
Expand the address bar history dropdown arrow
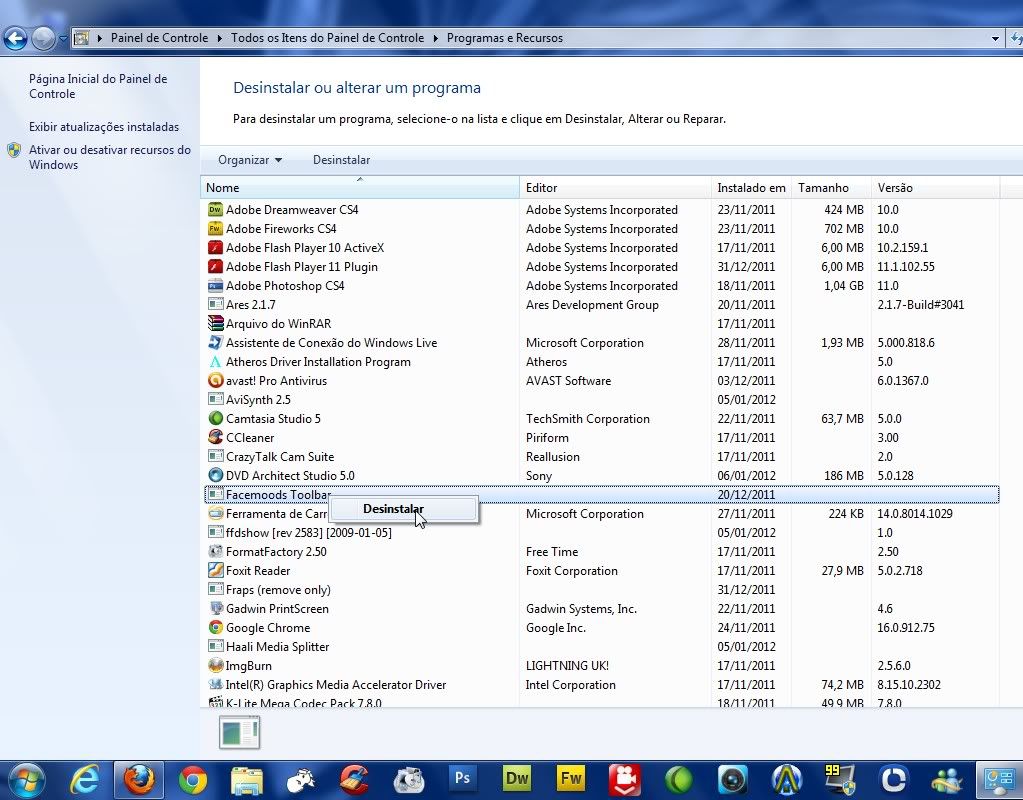point(994,39)
